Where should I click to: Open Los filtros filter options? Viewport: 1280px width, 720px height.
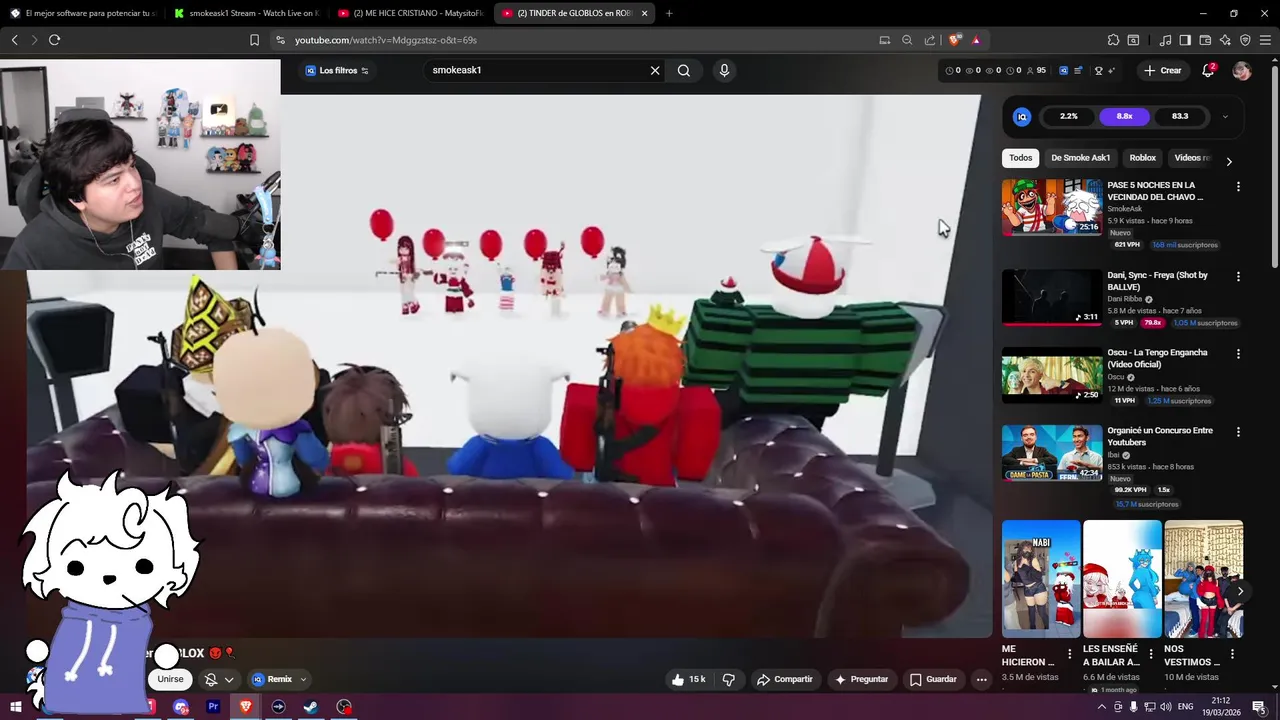pos(337,71)
